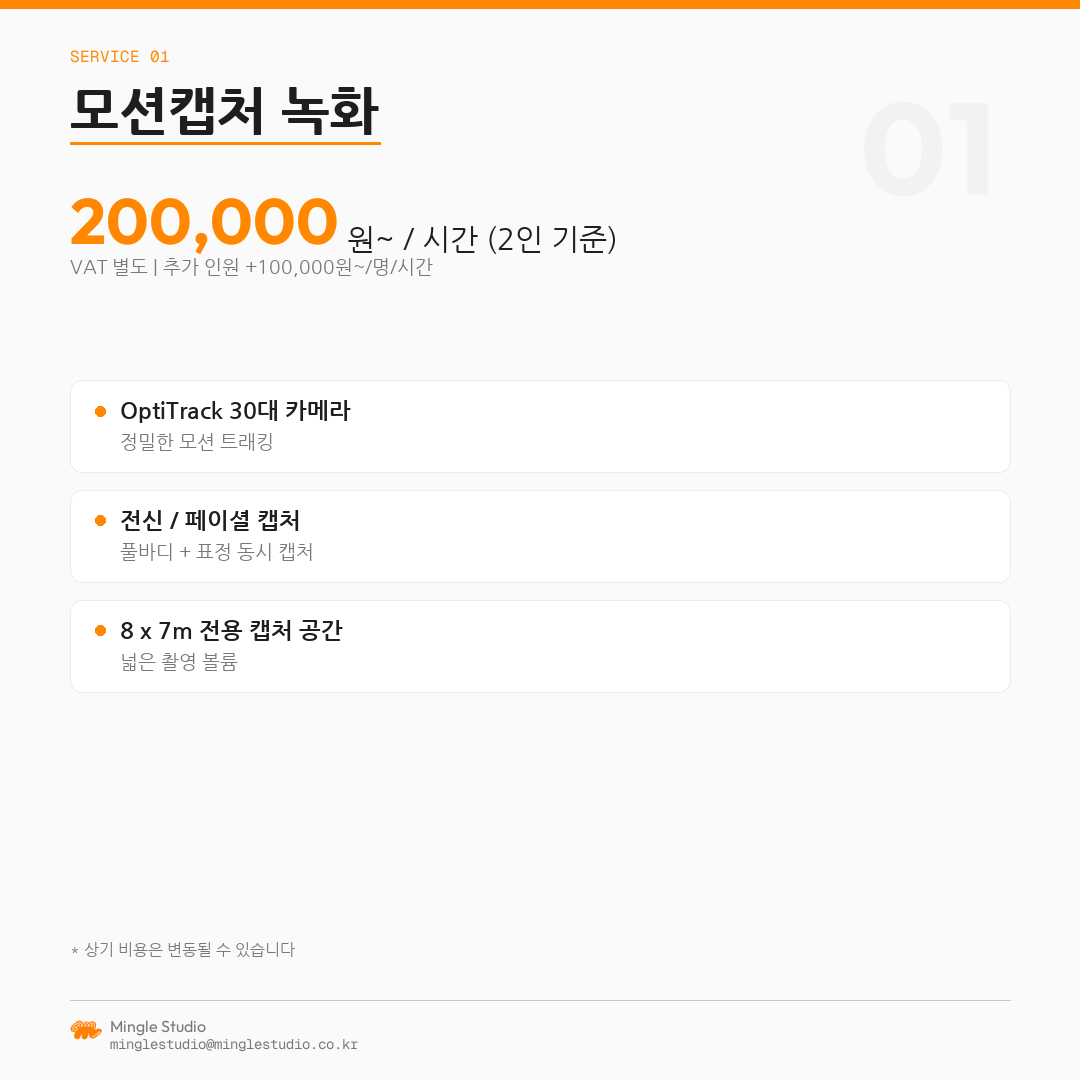Click the orange bullet beside 전신 / 페이셜 캡처

tap(100, 521)
